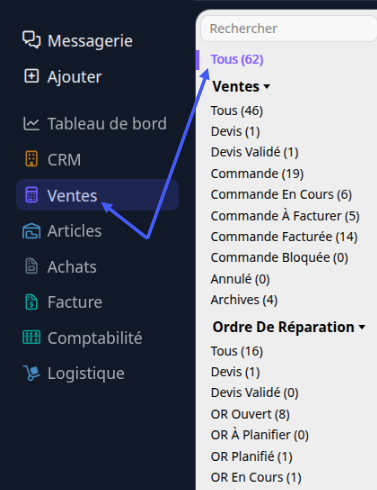Click the Tableau de bord chart icon

point(31,124)
